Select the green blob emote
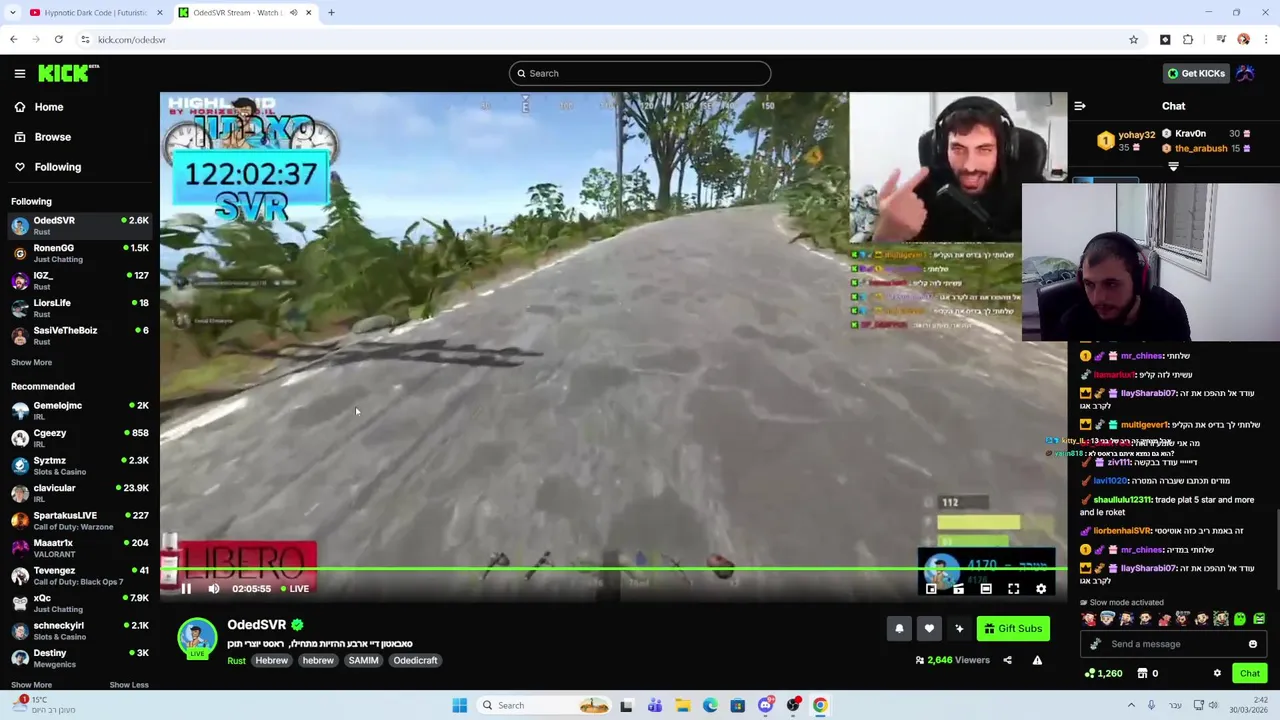 tap(1240, 619)
